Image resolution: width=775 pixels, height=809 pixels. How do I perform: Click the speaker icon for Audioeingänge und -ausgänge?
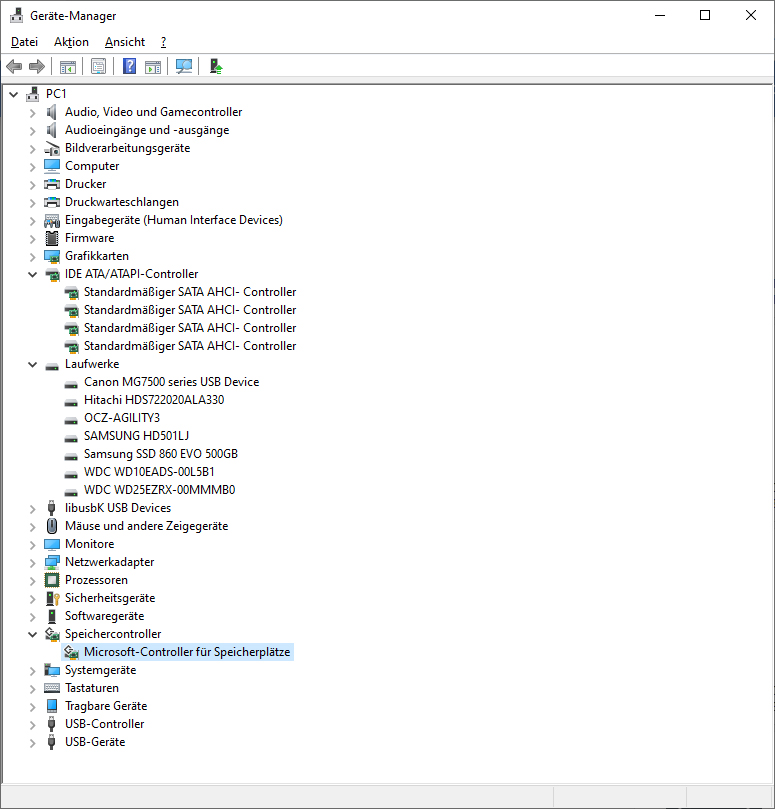tap(52, 130)
